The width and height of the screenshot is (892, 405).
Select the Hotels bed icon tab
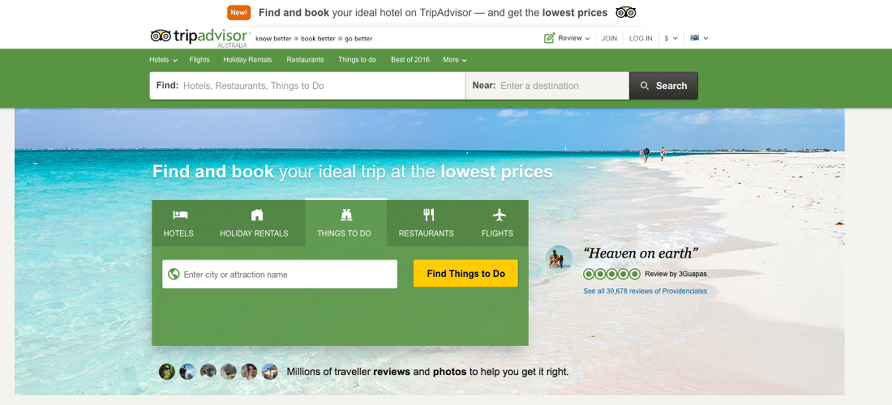(x=180, y=215)
